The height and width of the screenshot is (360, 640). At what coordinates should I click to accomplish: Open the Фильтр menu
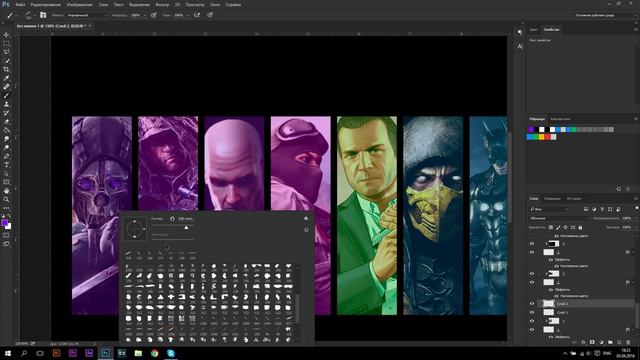click(162, 4)
